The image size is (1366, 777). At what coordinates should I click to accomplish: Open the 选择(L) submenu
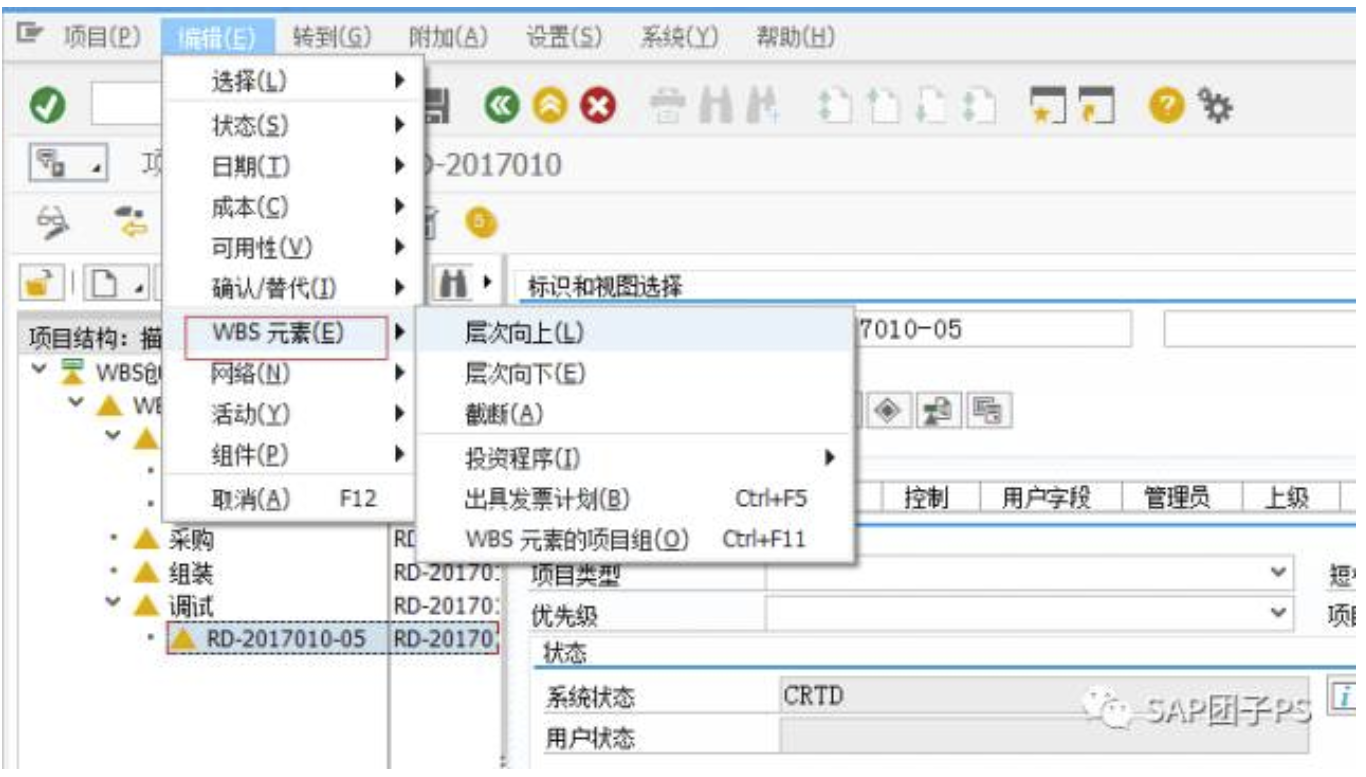coord(291,82)
